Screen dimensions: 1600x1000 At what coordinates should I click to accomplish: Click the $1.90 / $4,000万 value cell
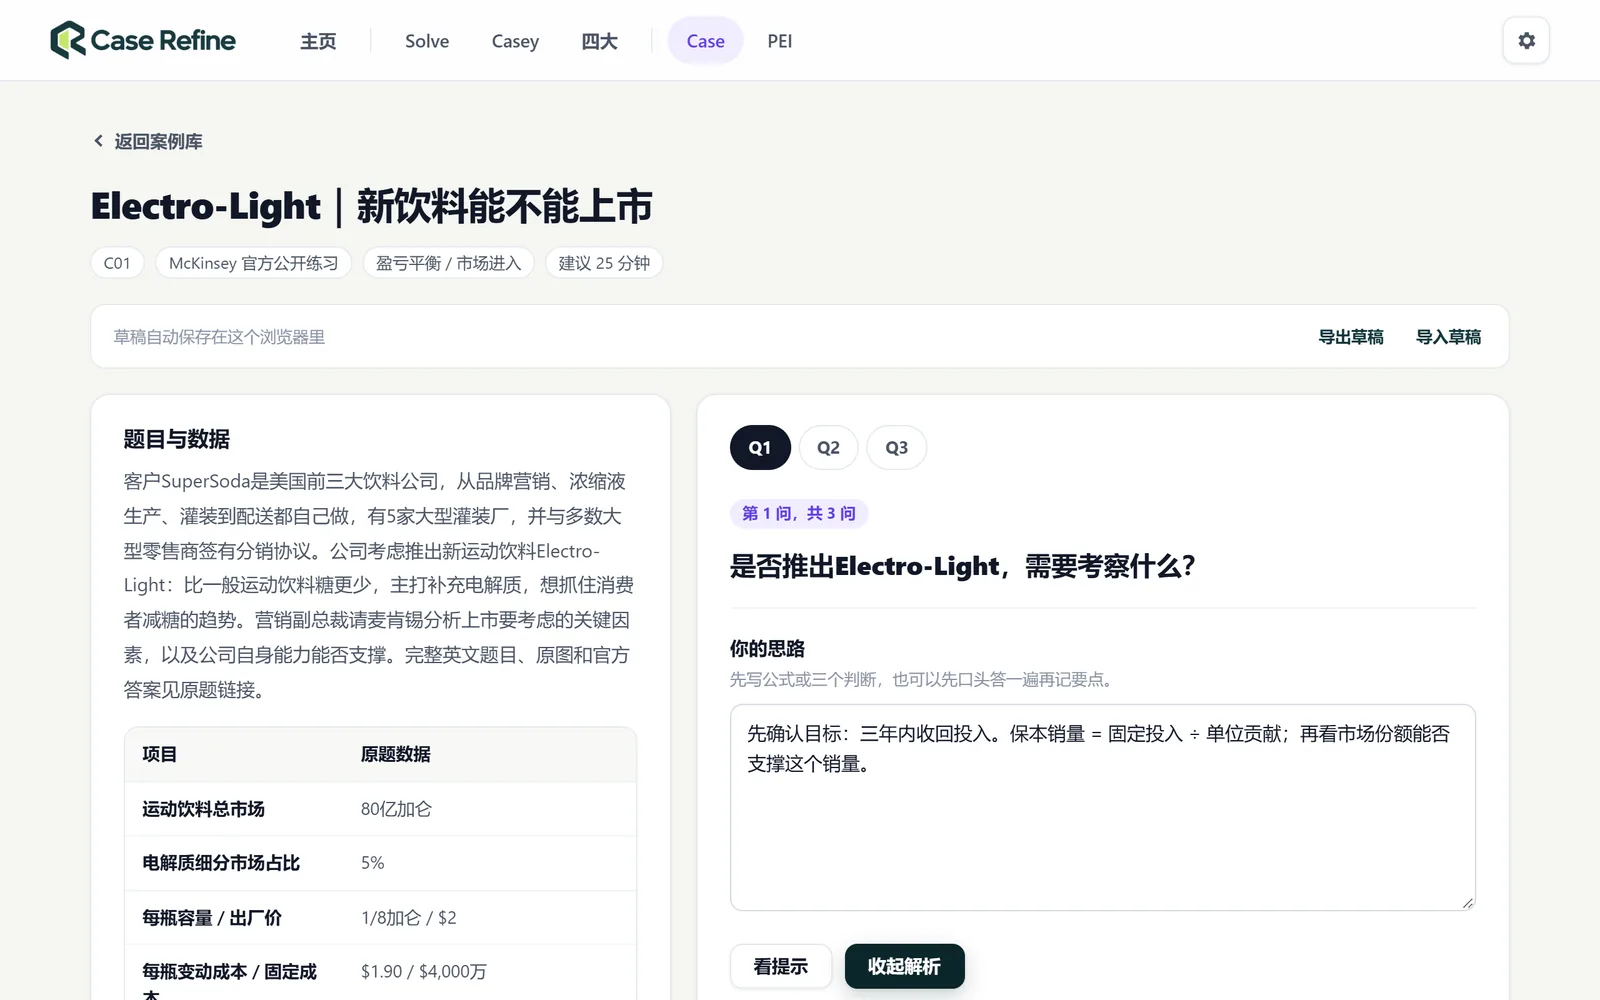pos(423,972)
